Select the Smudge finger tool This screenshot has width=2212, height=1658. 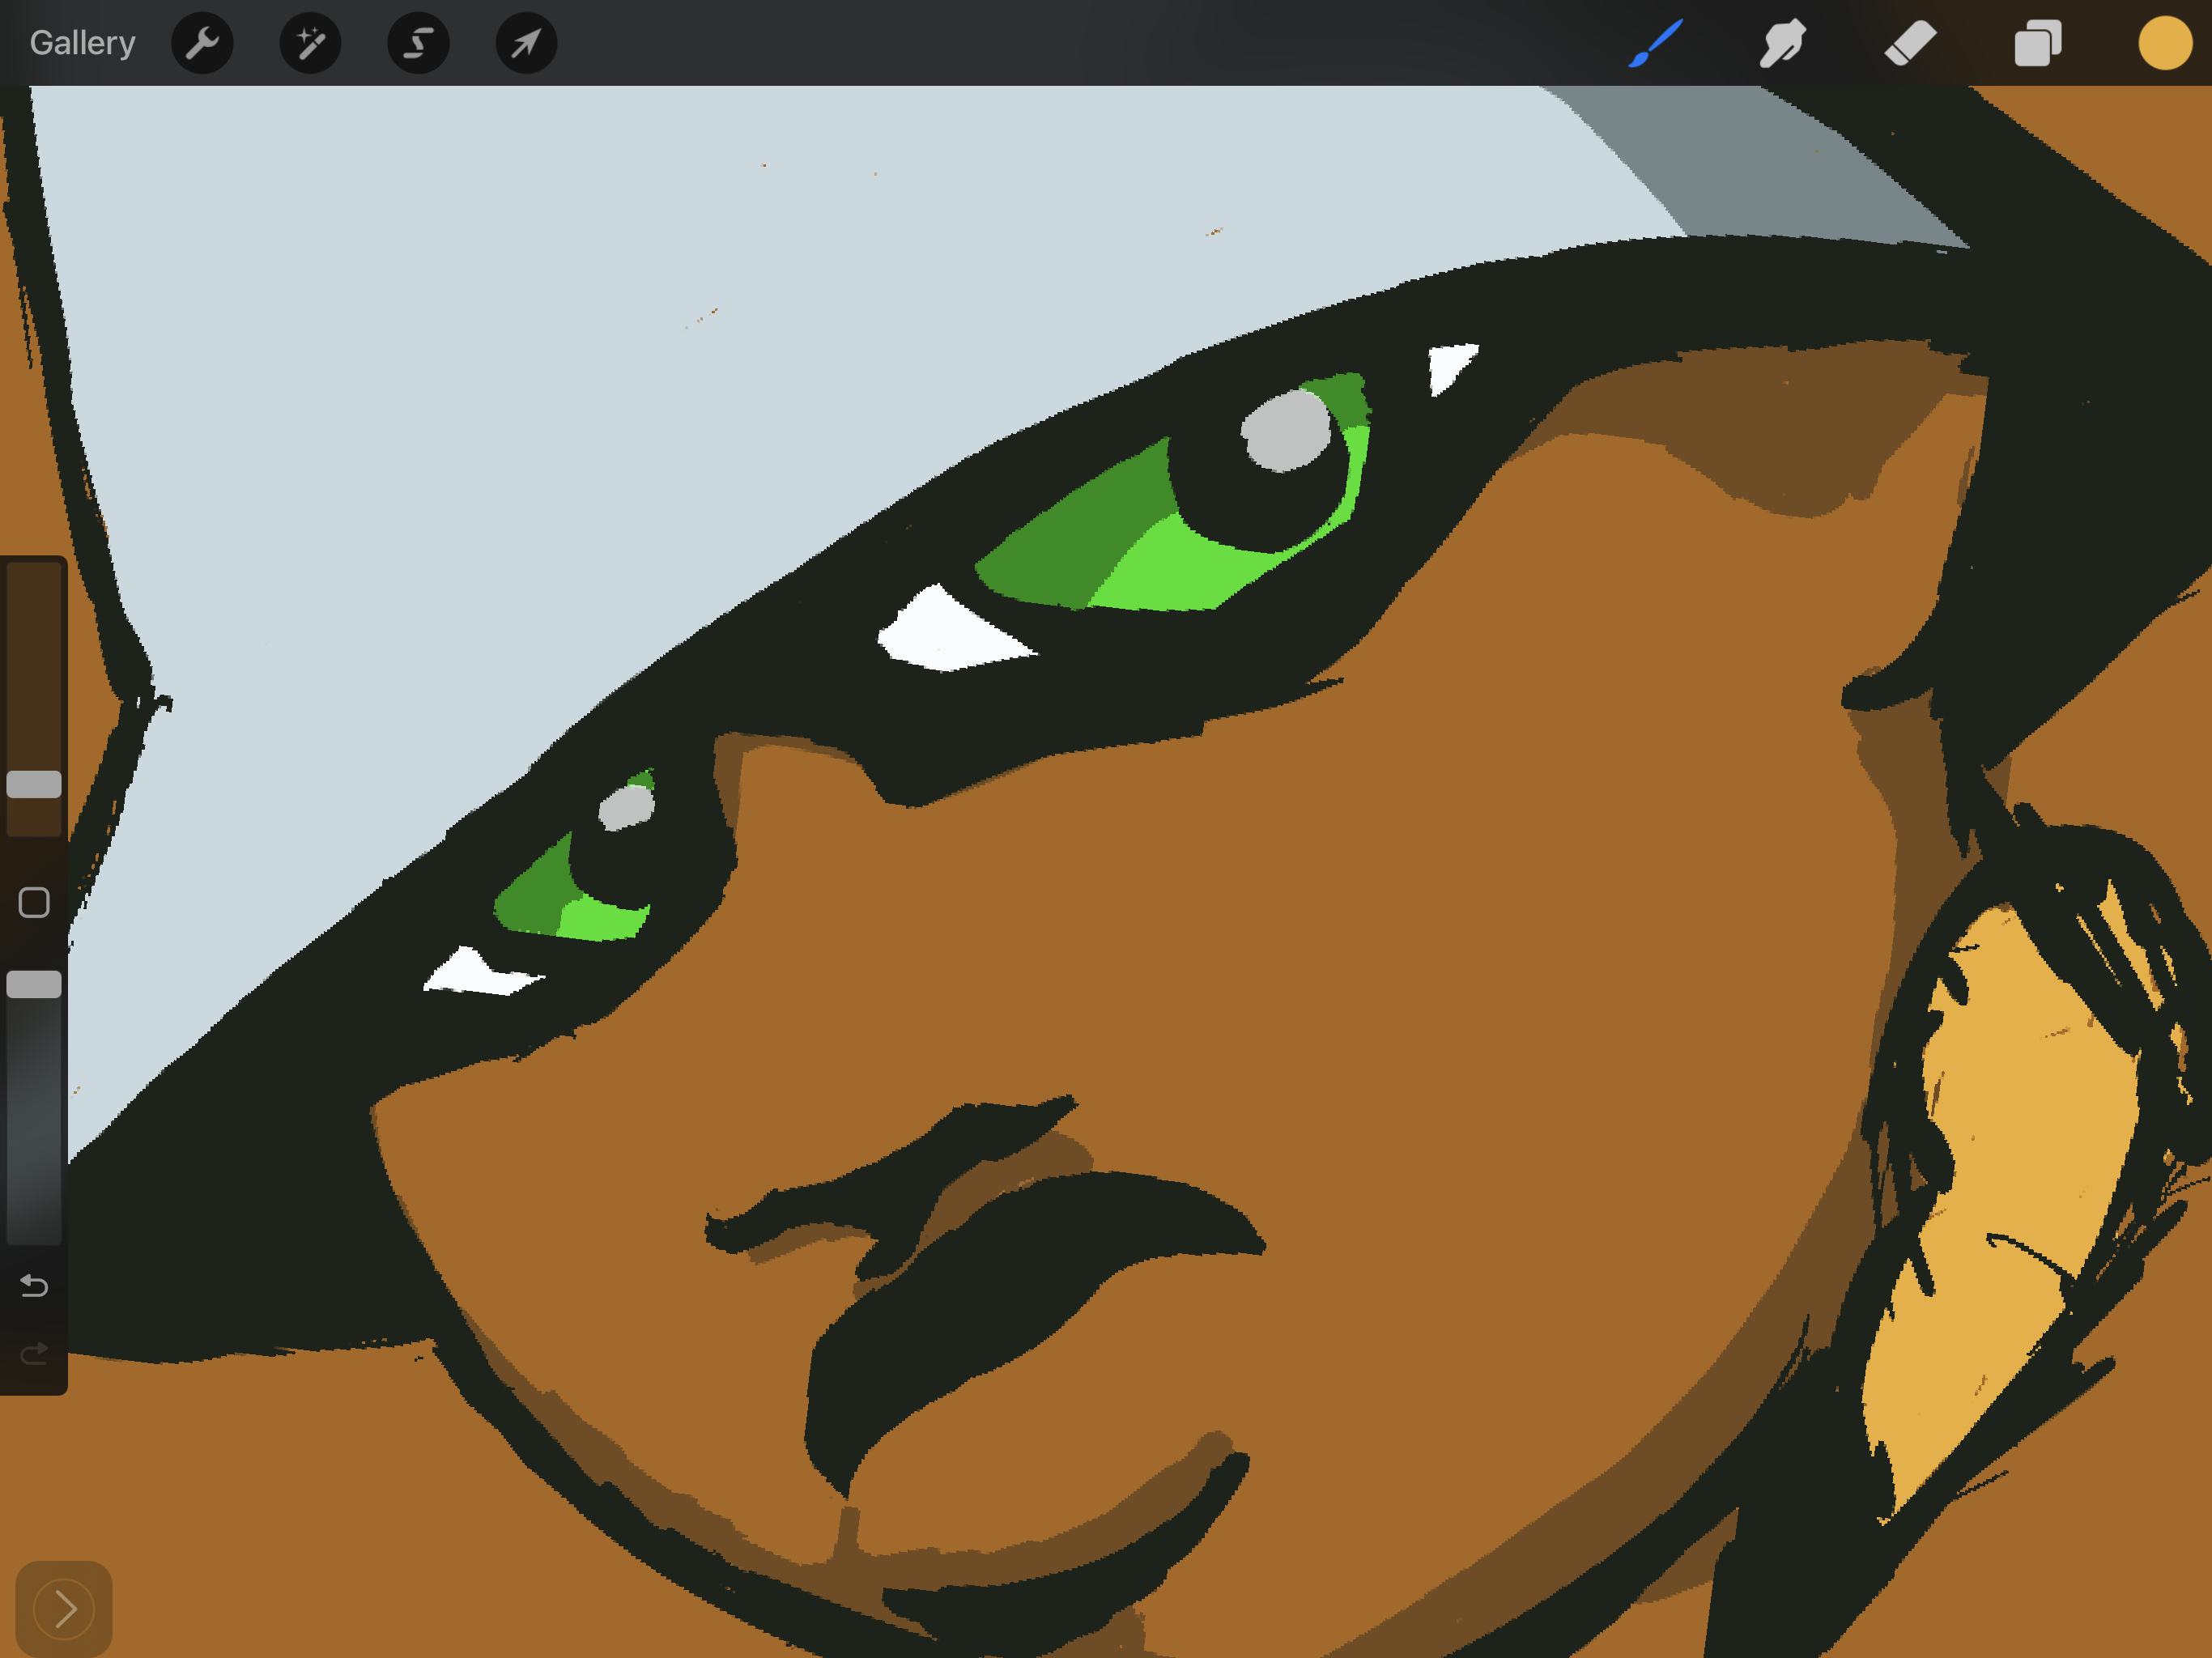1782,43
